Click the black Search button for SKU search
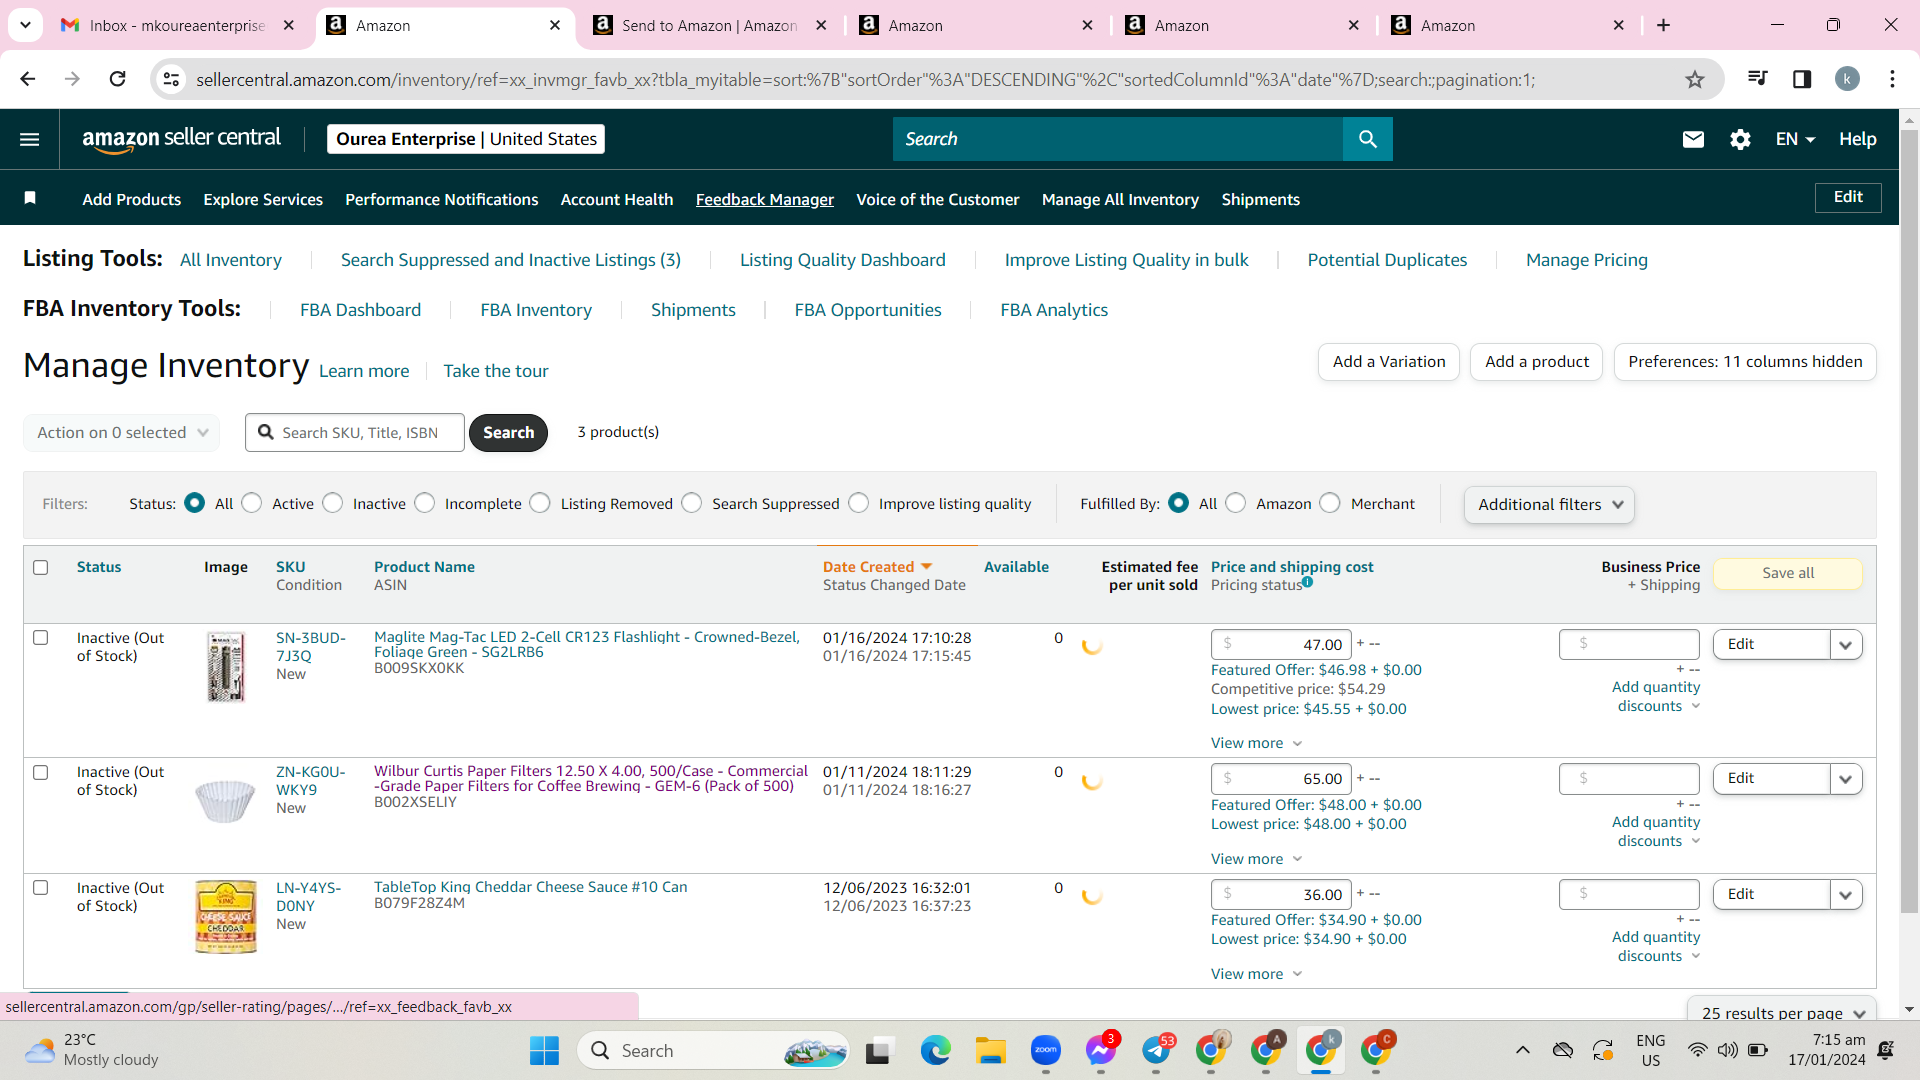The height and width of the screenshot is (1080, 1920). (508, 433)
